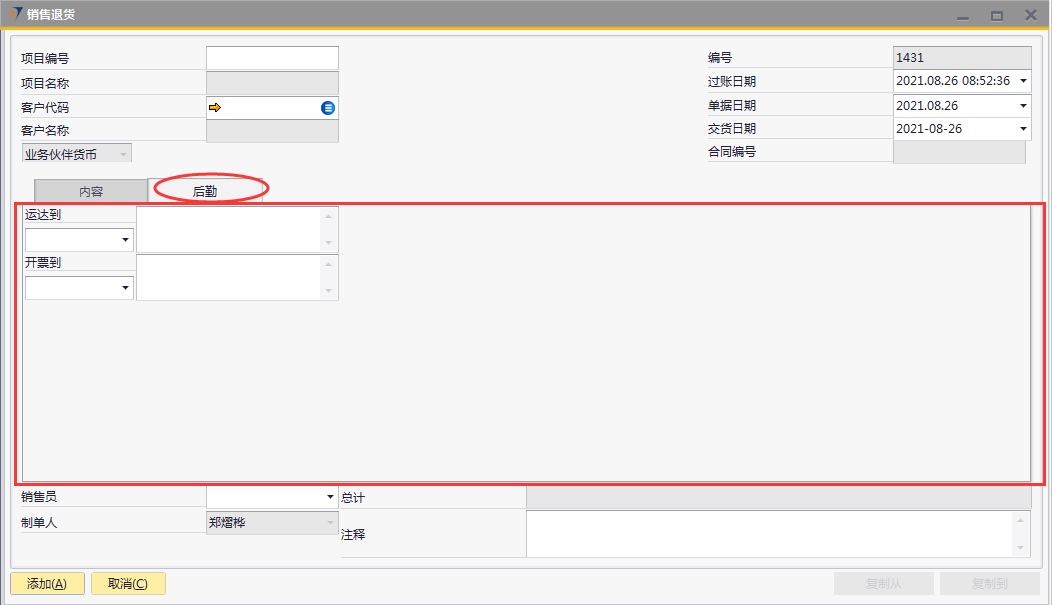Viewport: 1052px width, 605px height.
Task: Click the 项目编号 input field
Action: [x=272, y=58]
